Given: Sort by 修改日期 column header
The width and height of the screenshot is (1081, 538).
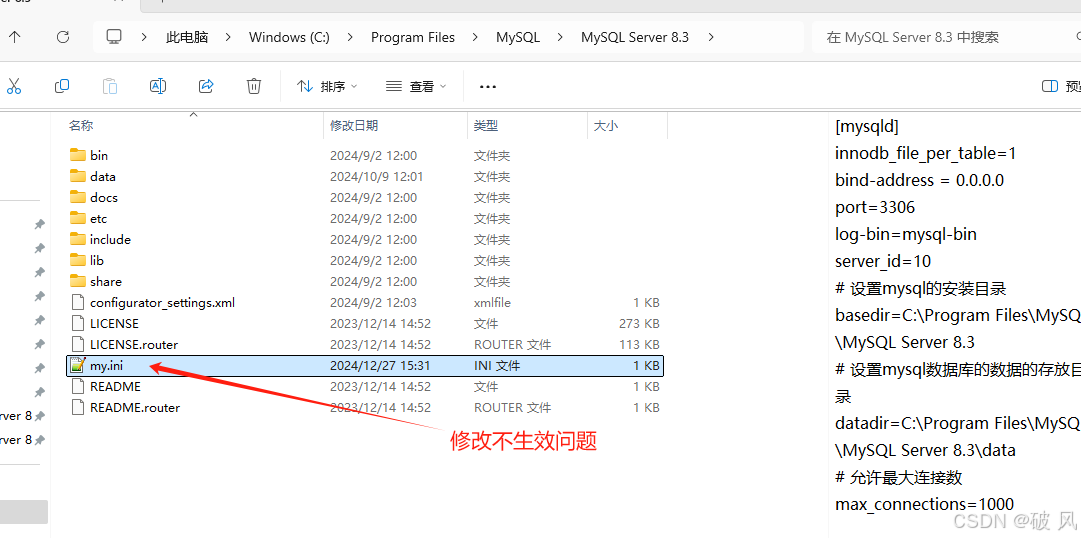Looking at the screenshot, I should [x=354, y=126].
